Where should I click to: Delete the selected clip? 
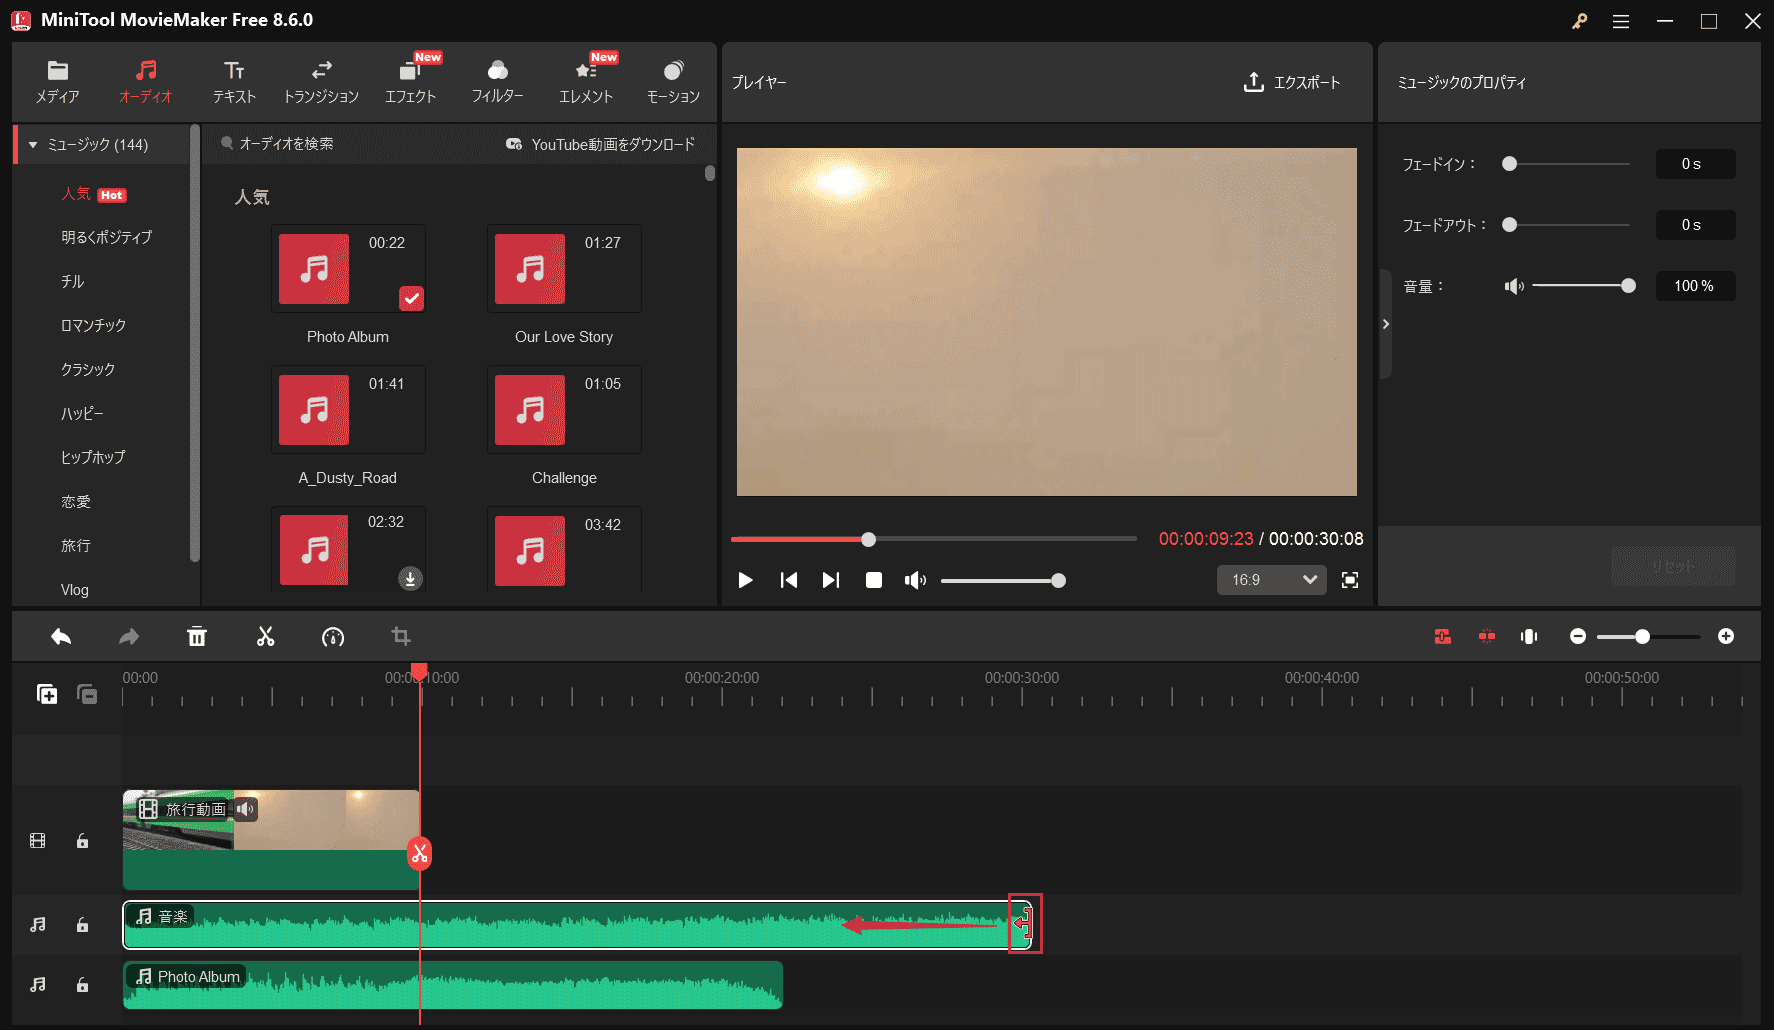point(197,636)
